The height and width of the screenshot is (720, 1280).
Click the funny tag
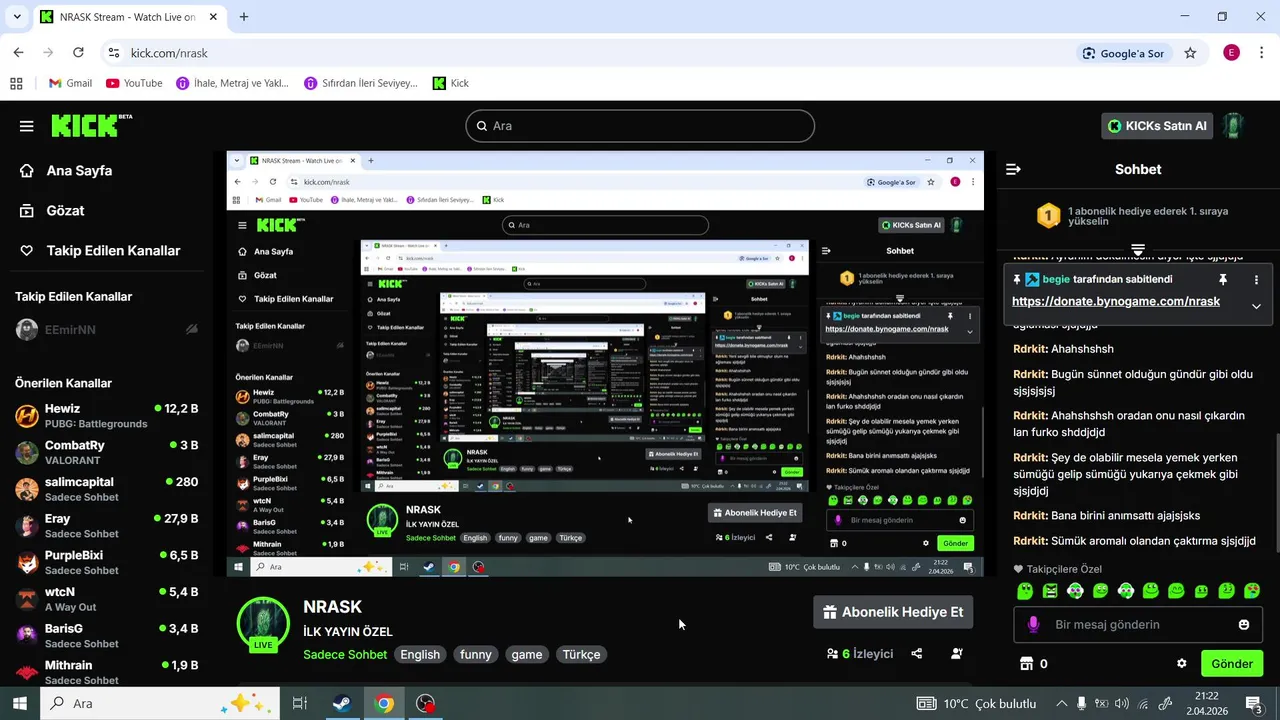[475, 654]
